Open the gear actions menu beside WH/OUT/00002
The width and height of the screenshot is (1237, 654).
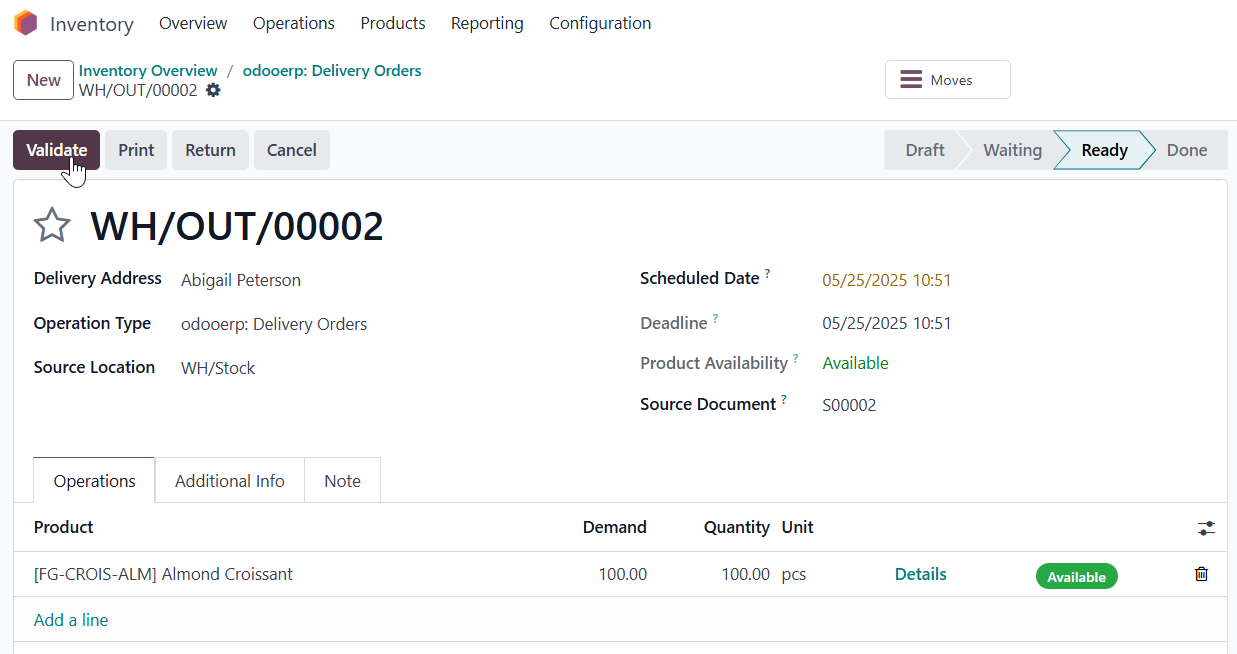click(213, 90)
